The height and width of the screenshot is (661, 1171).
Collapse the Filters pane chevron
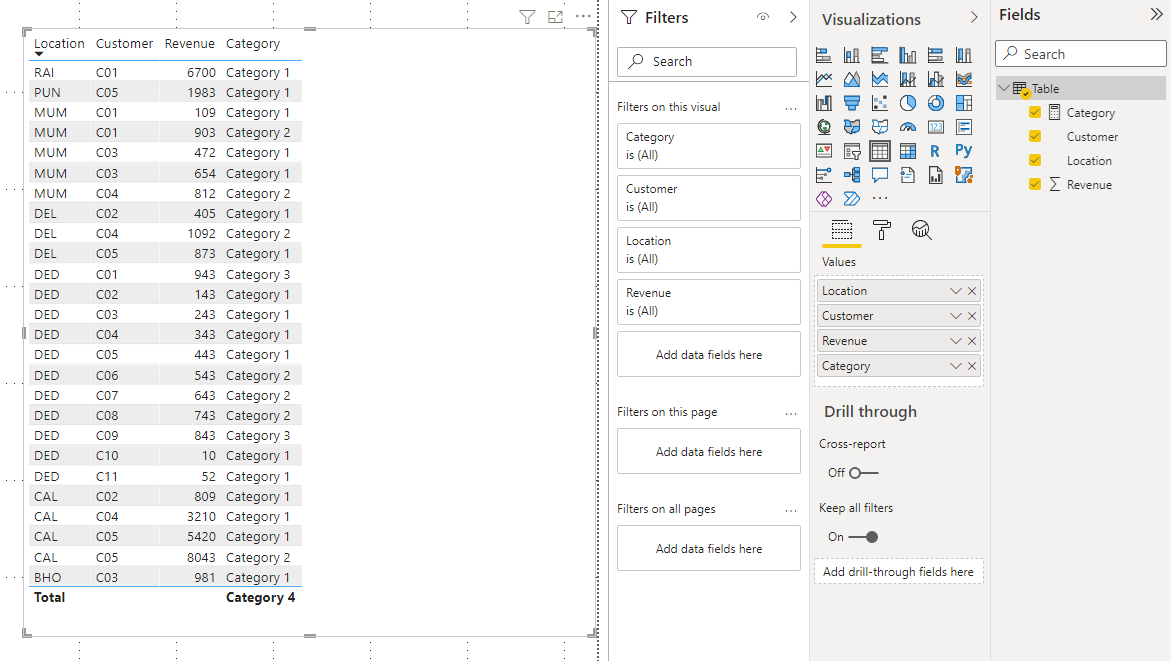[x=793, y=16]
